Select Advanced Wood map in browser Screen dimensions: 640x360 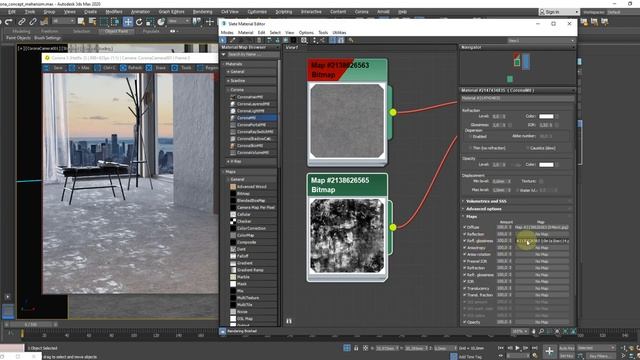(x=251, y=187)
